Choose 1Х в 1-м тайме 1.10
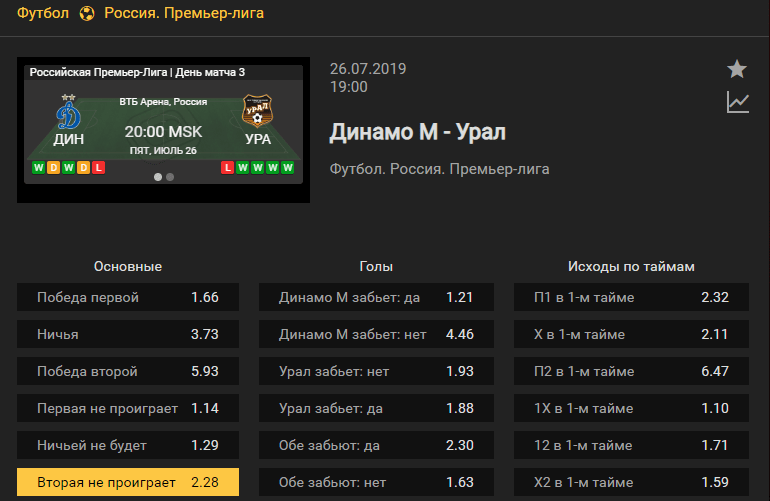Viewport: 770px width, 501px height. pos(632,408)
